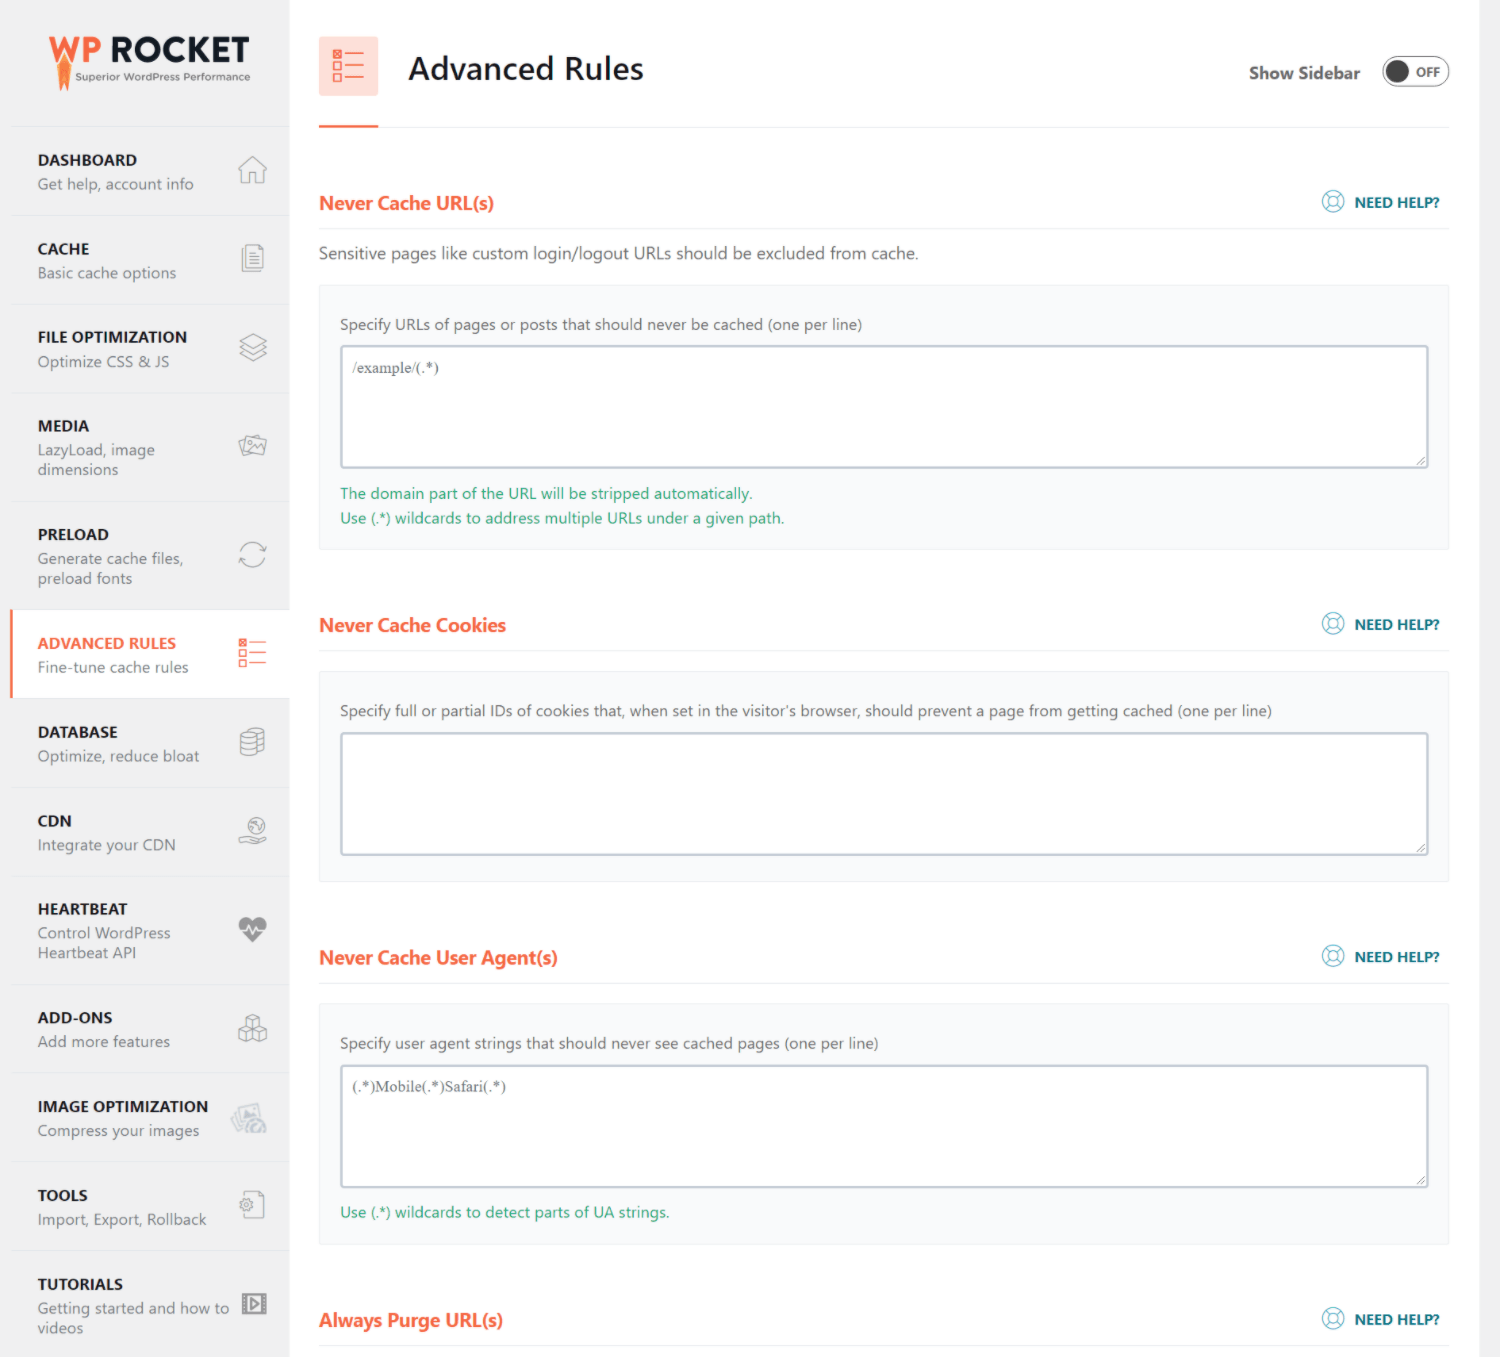Open the Heartbeat API settings
Viewport: 1500px width, 1357px height.
click(x=150, y=930)
